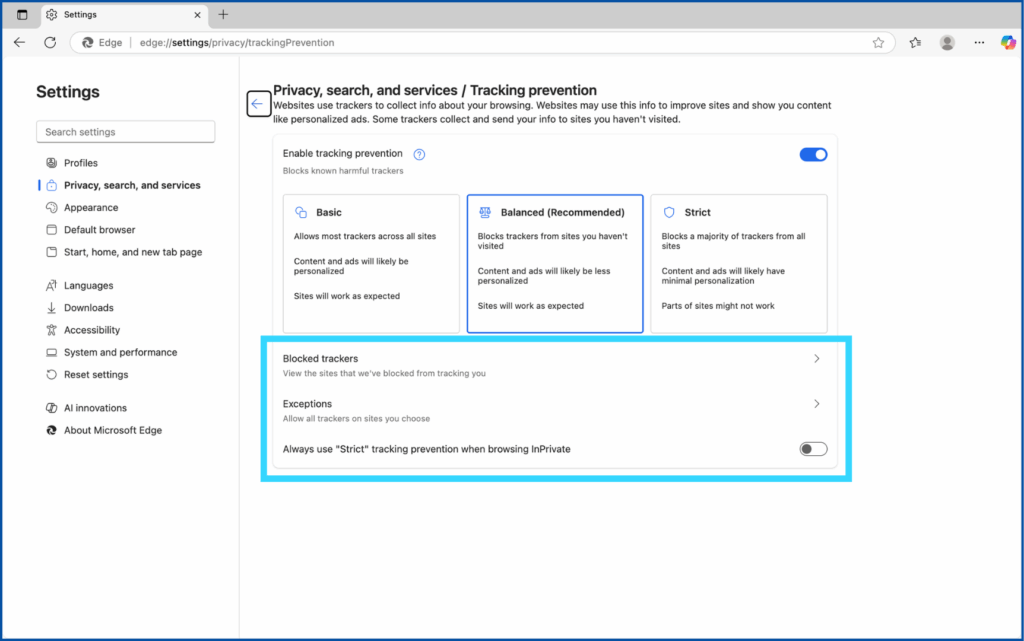Image resolution: width=1024 pixels, height=641 pixels.
Task: Expand the Blocked trackers chevron
Action: click(x=816, y=358)
